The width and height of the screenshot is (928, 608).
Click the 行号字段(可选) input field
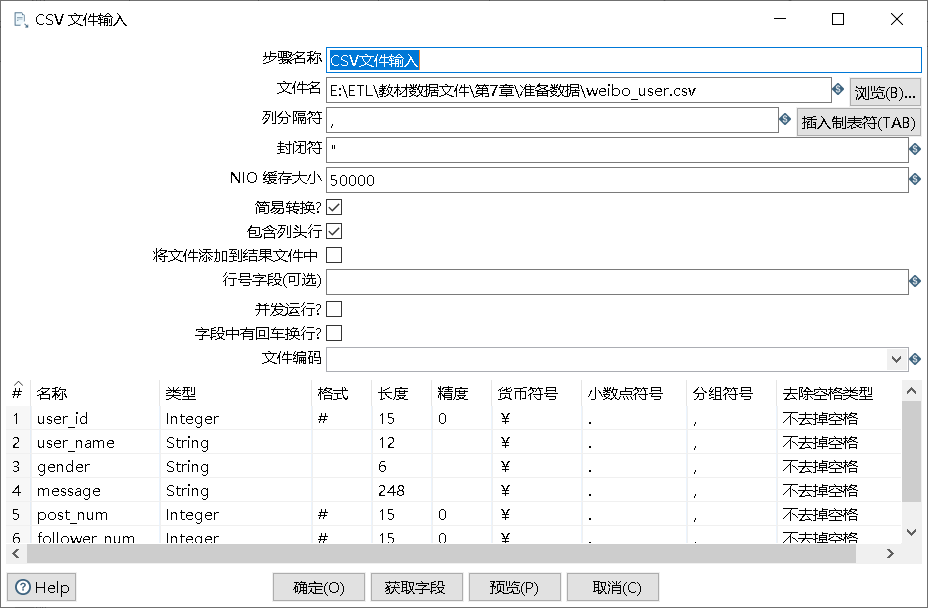[x=617, y=282]
